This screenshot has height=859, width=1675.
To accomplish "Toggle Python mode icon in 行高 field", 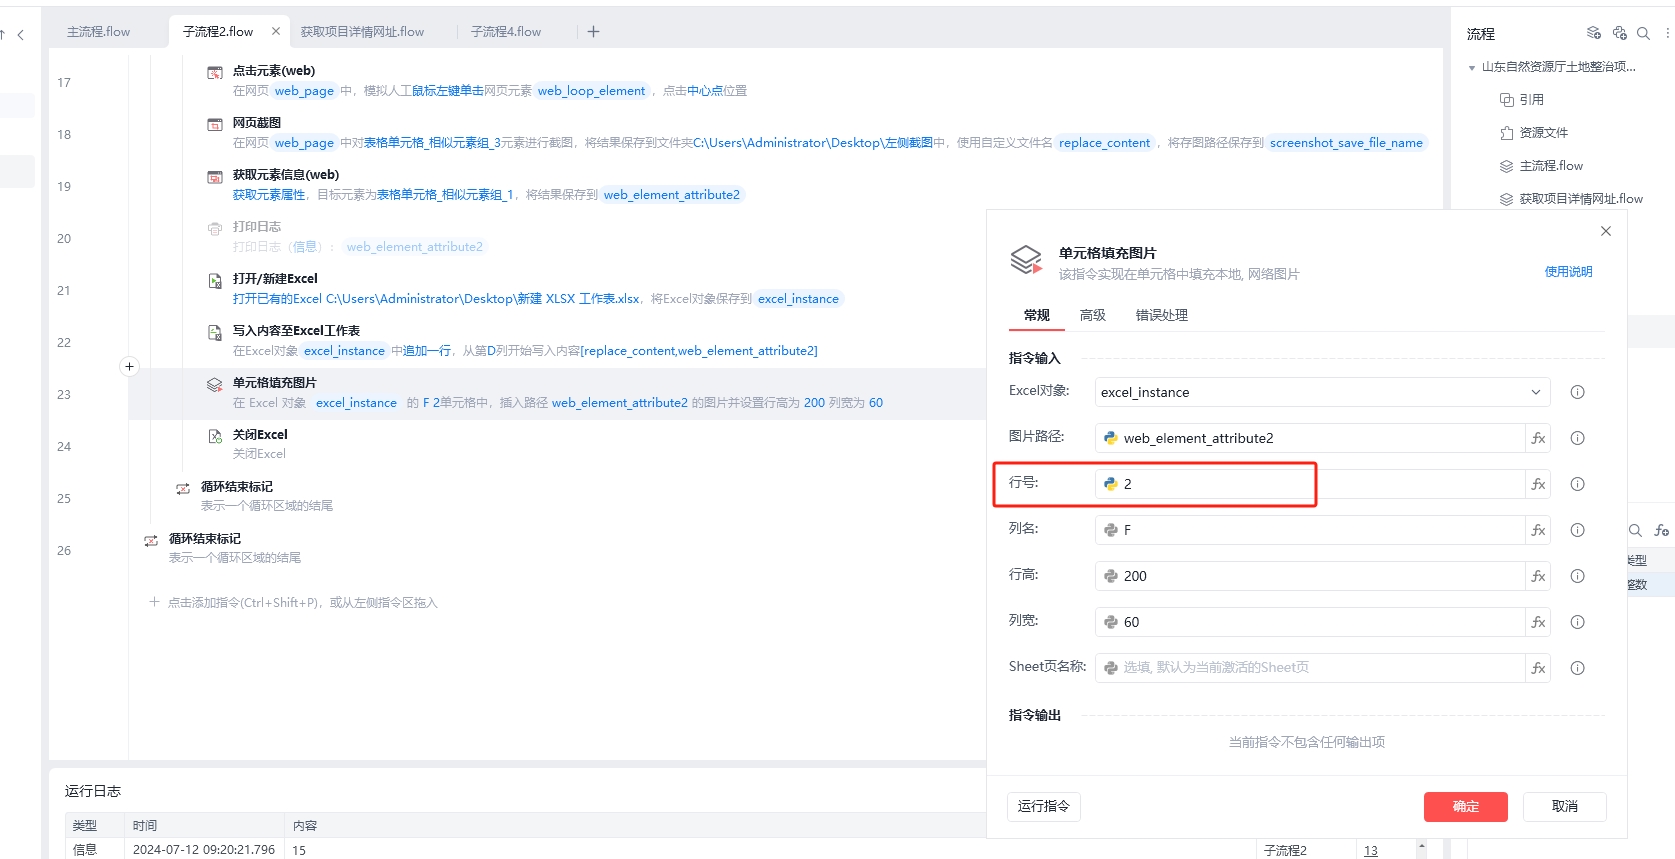I will click(1110, 576).
